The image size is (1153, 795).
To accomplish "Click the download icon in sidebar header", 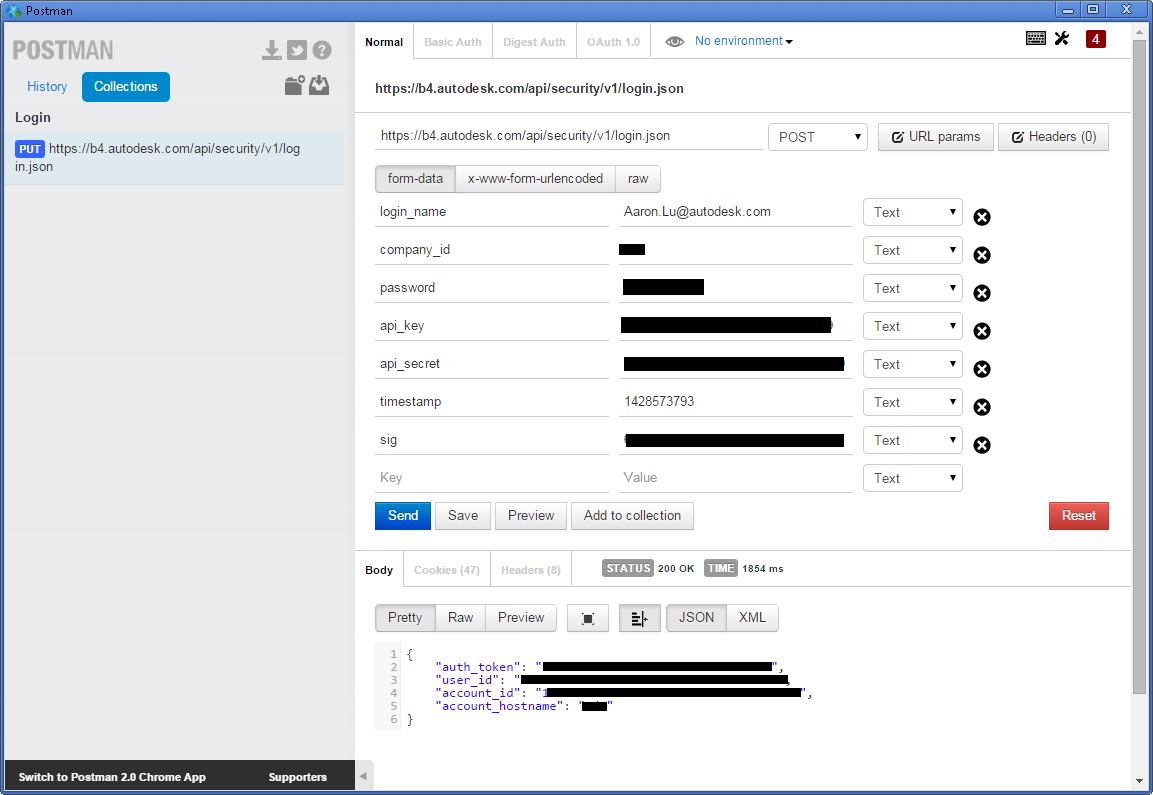I will coord(271,50).
